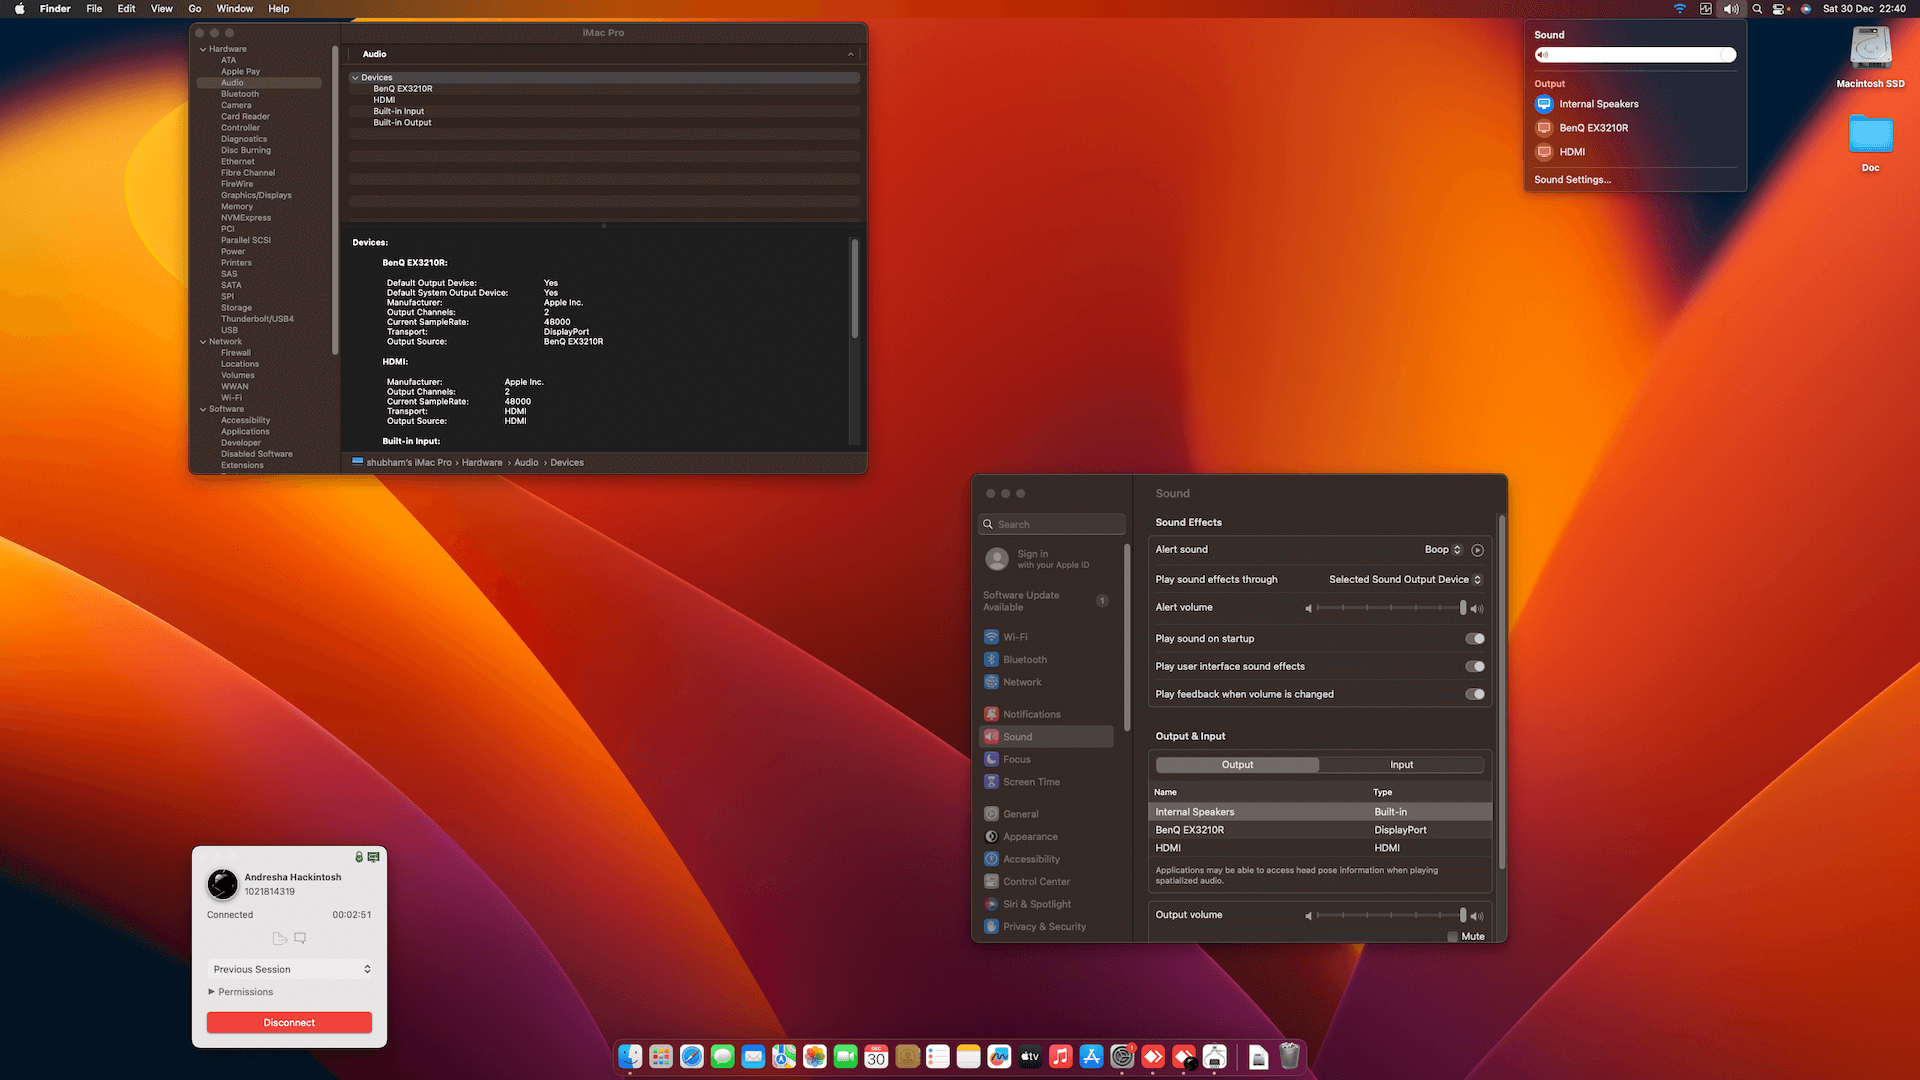The width and height of the screenshot is (1920, 1080).
Task: Open the Previous Session dropdown
Action: coord(290,970)
